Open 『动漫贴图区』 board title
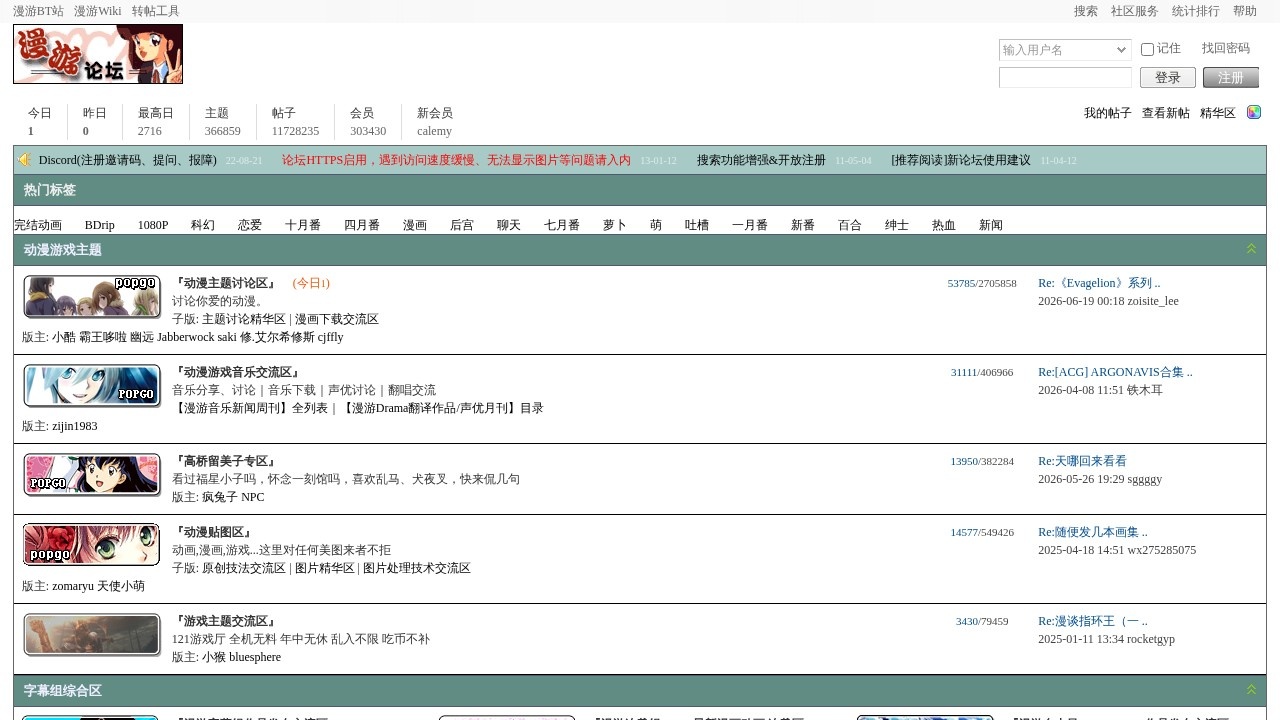The image size is (1280, 720). coord(213,532)
